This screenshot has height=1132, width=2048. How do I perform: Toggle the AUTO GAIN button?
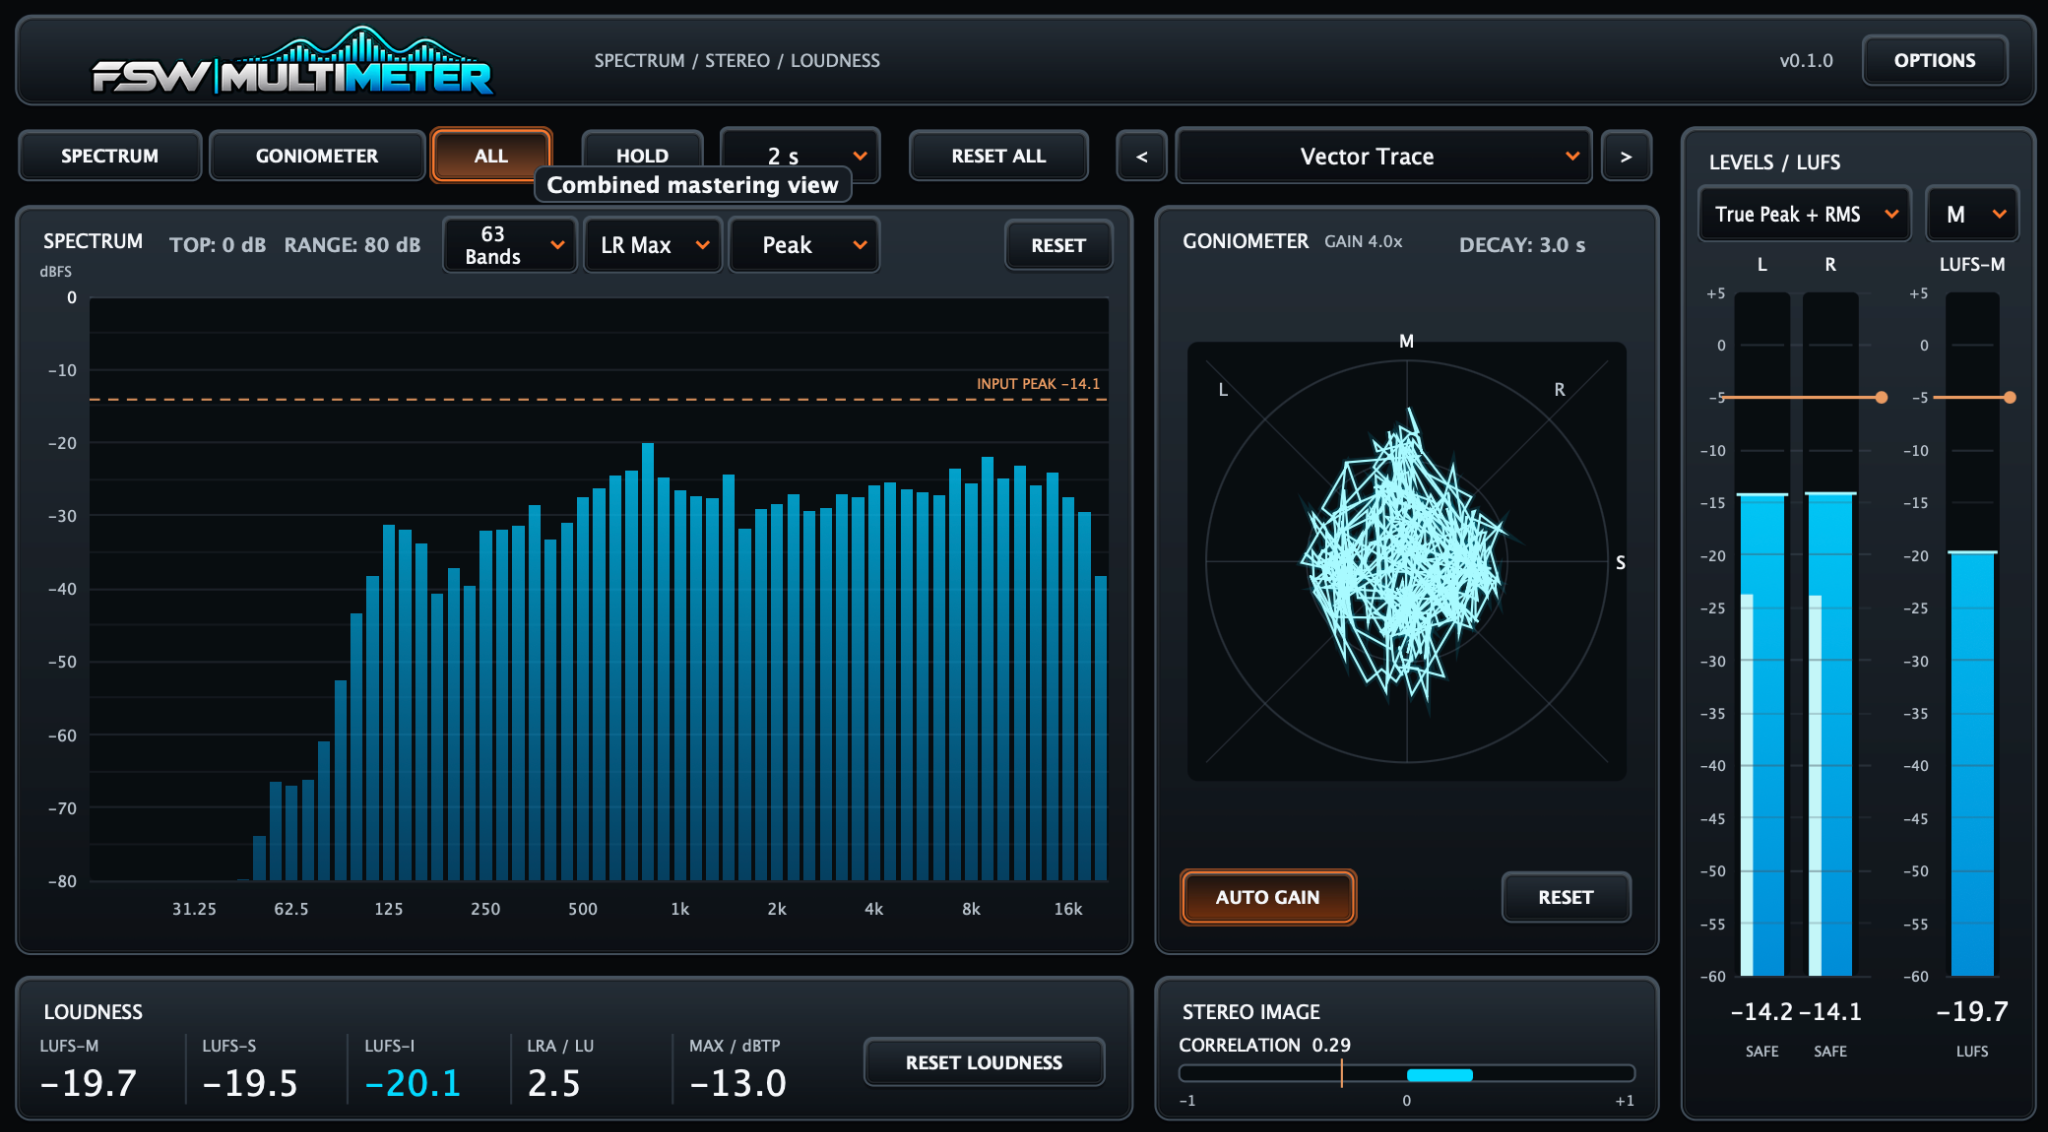(x=1268, y=897)
